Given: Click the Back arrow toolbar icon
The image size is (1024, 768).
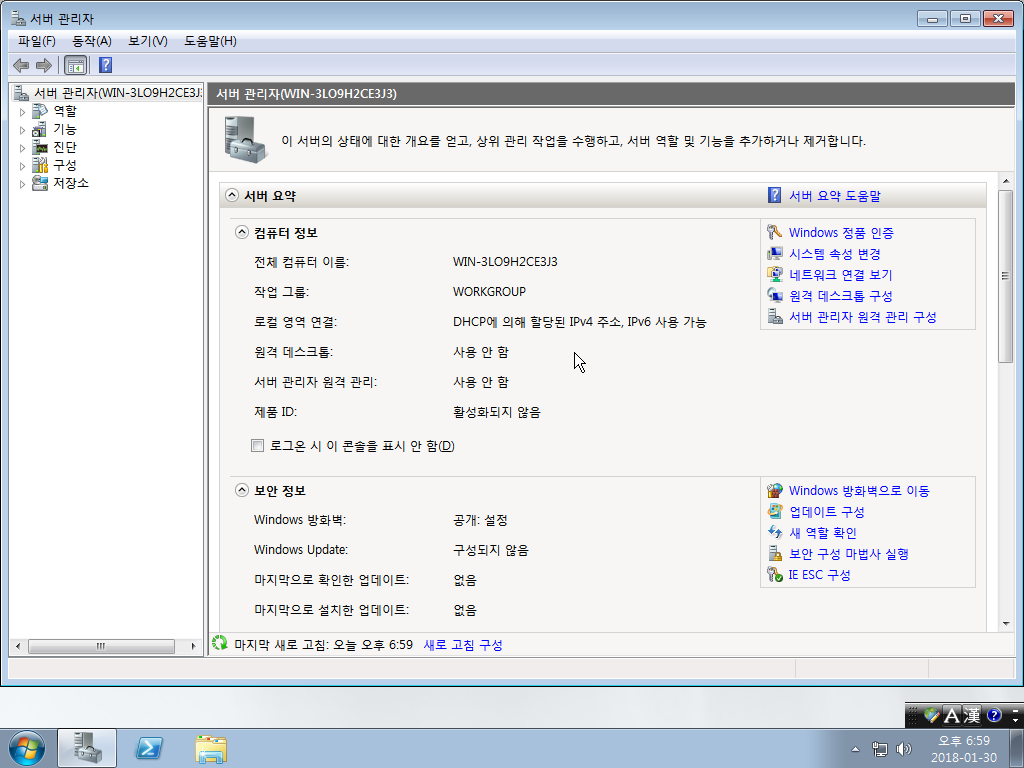Looking at the screenshot, I should click(21, 65).
